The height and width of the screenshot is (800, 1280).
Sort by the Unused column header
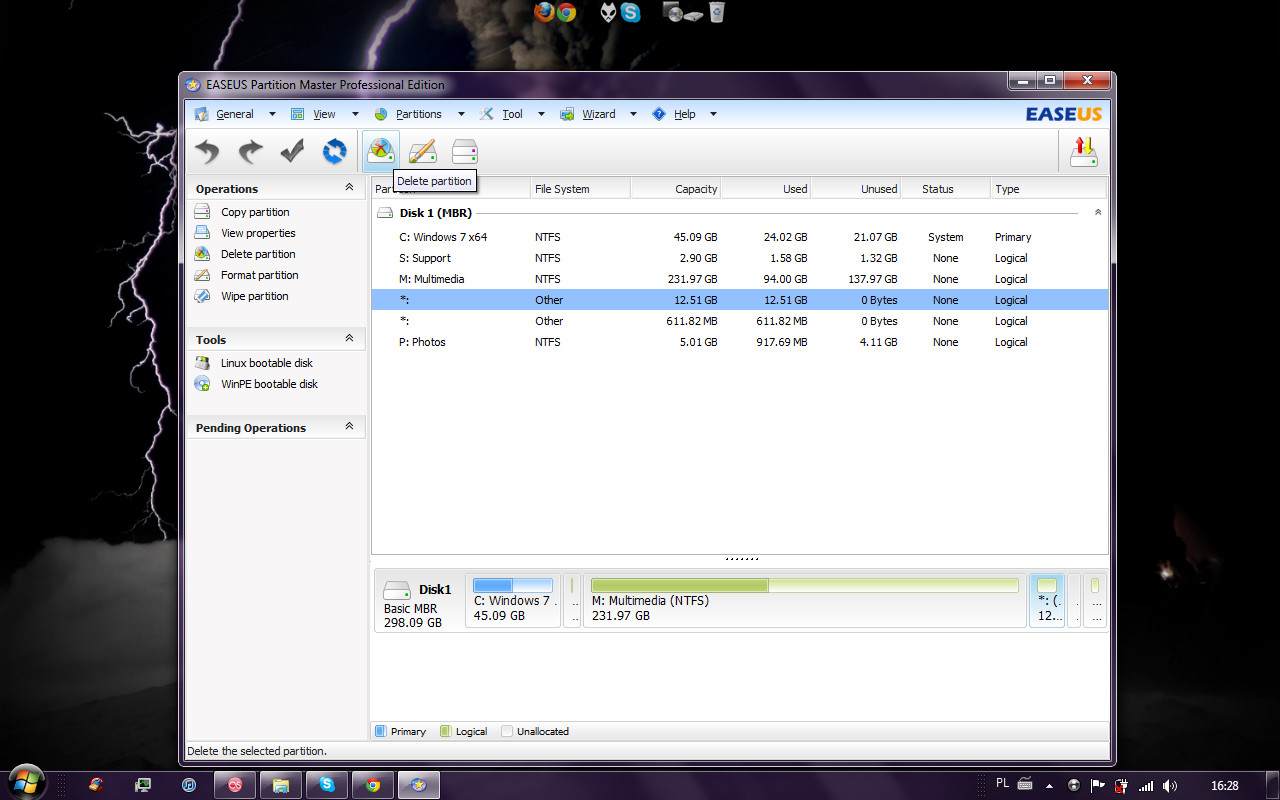click(855, 189)
